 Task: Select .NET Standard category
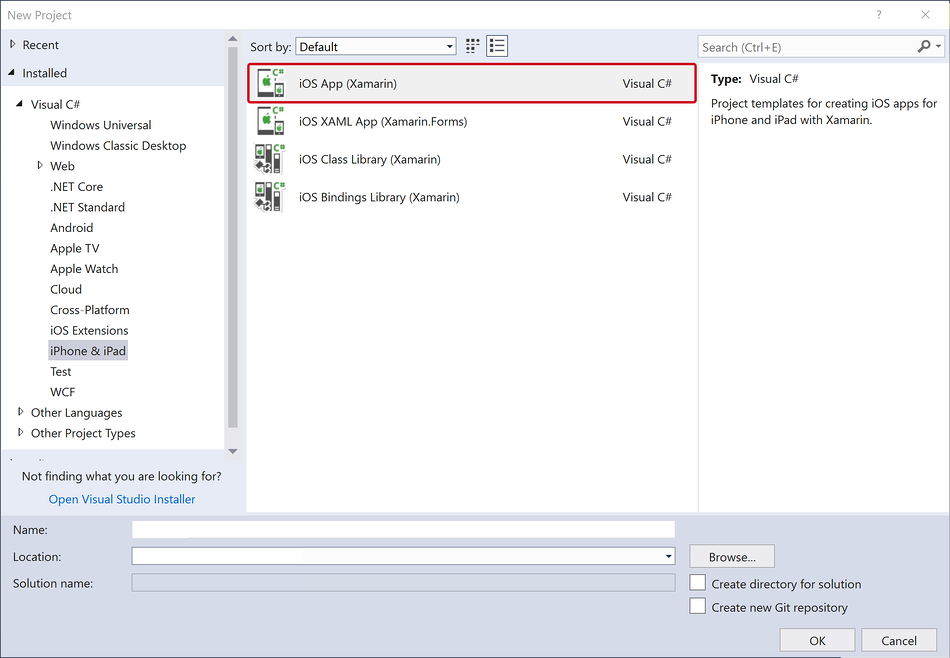point(87,207)
